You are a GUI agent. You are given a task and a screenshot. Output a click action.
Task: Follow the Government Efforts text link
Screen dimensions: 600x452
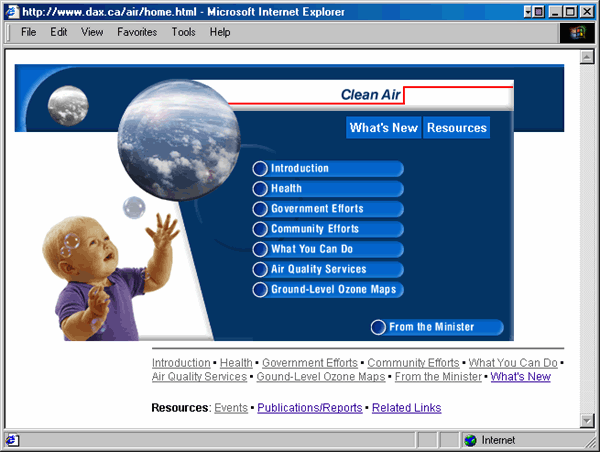(310, 363)
